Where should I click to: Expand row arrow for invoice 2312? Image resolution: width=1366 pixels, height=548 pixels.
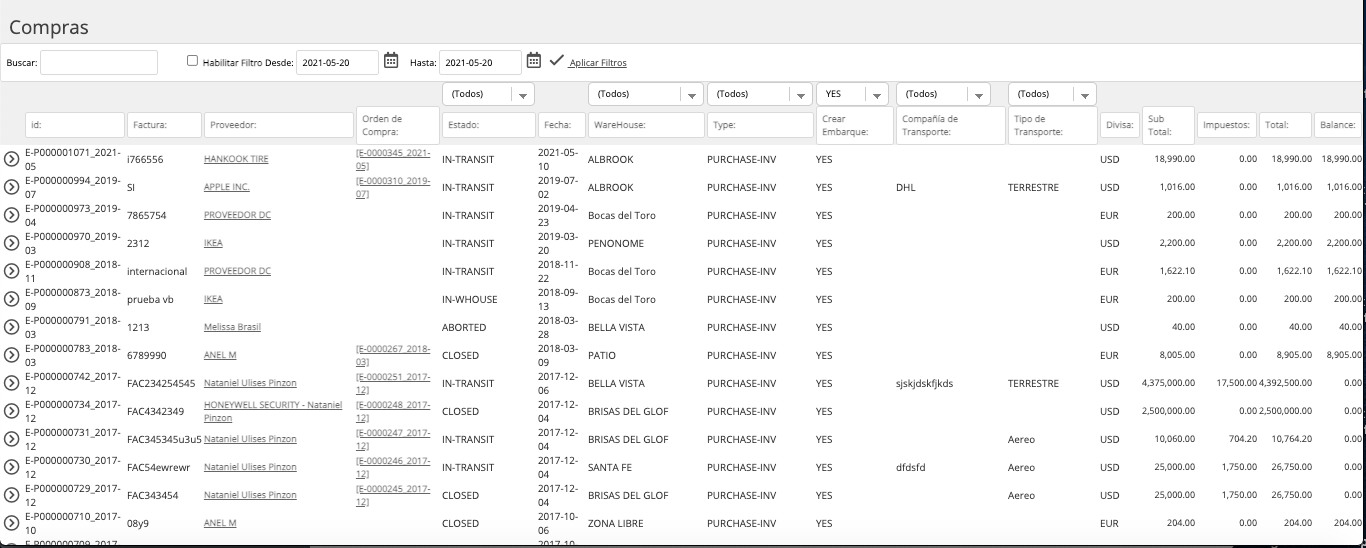(11, 243)
